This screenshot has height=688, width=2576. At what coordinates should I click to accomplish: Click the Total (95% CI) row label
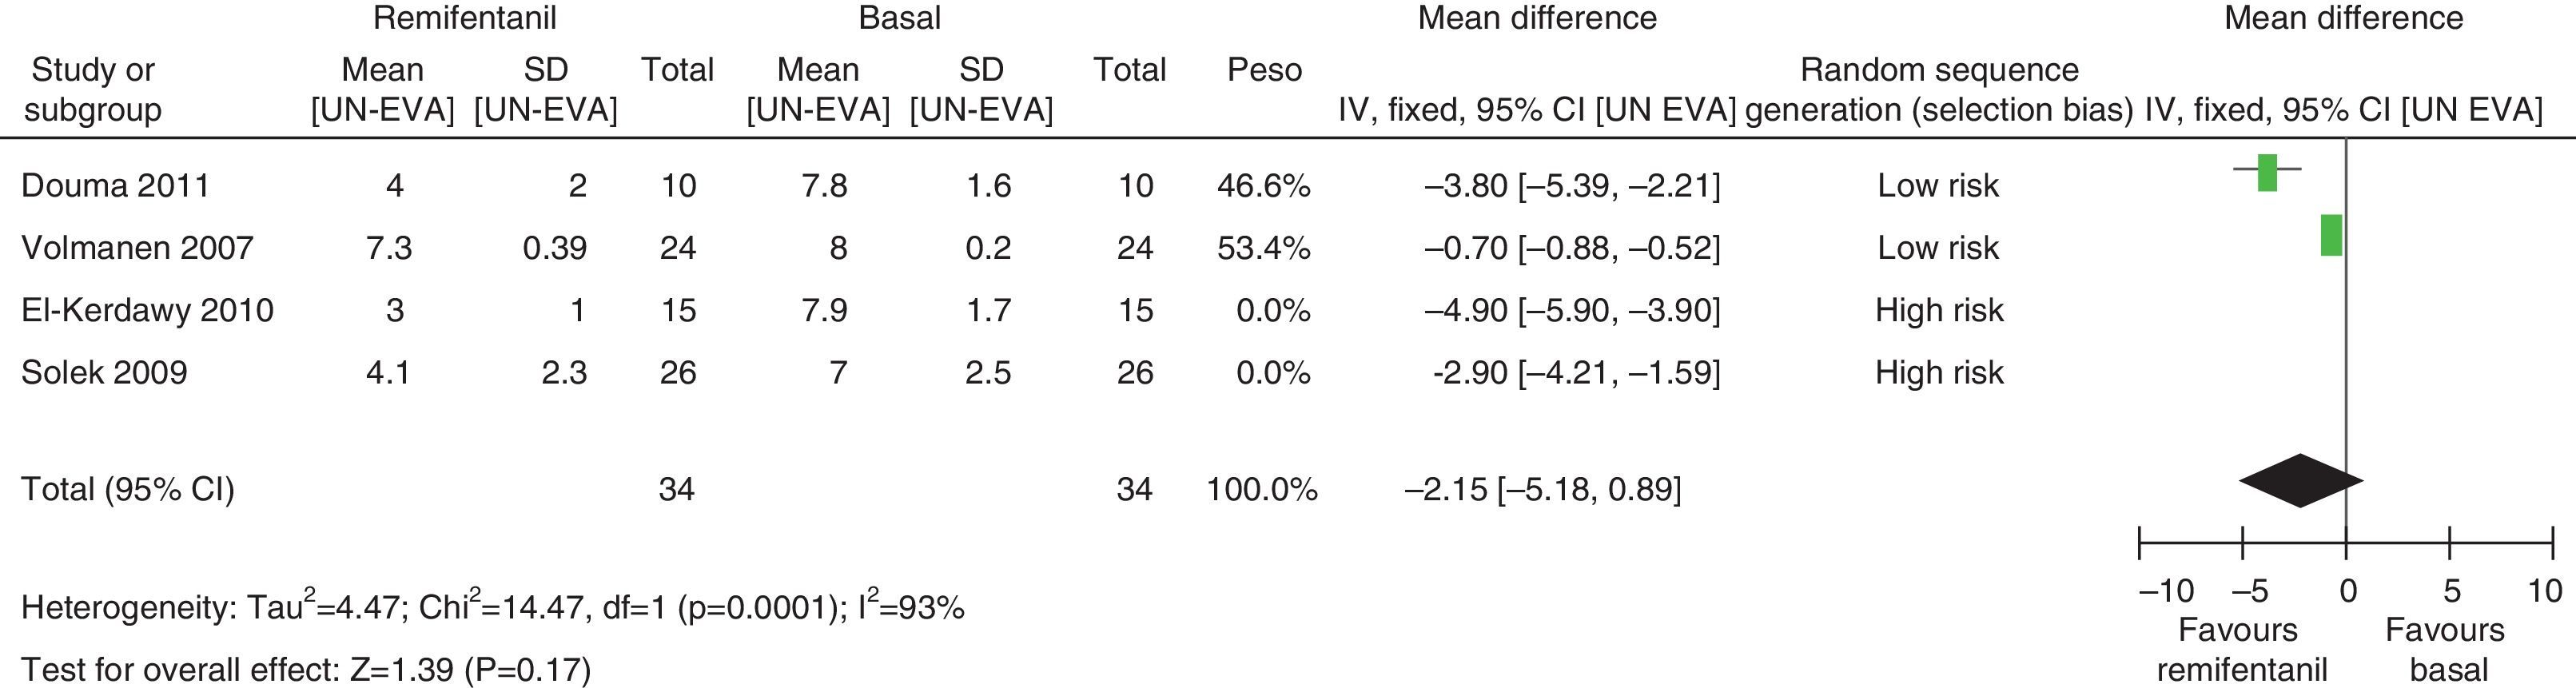(127, 489)
